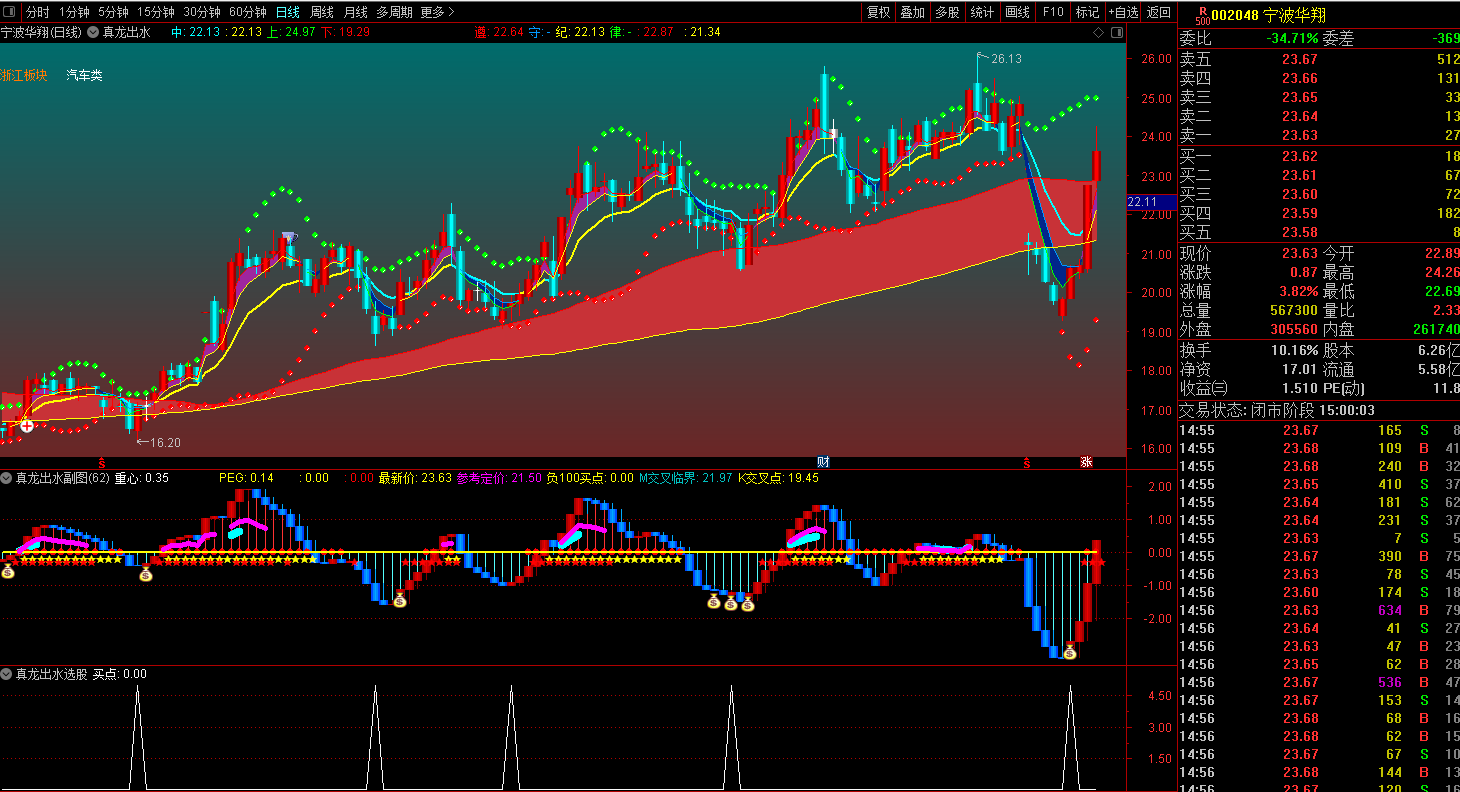Open F10 company info
Screen dimensions: 1460x792
click(1052, 12)
